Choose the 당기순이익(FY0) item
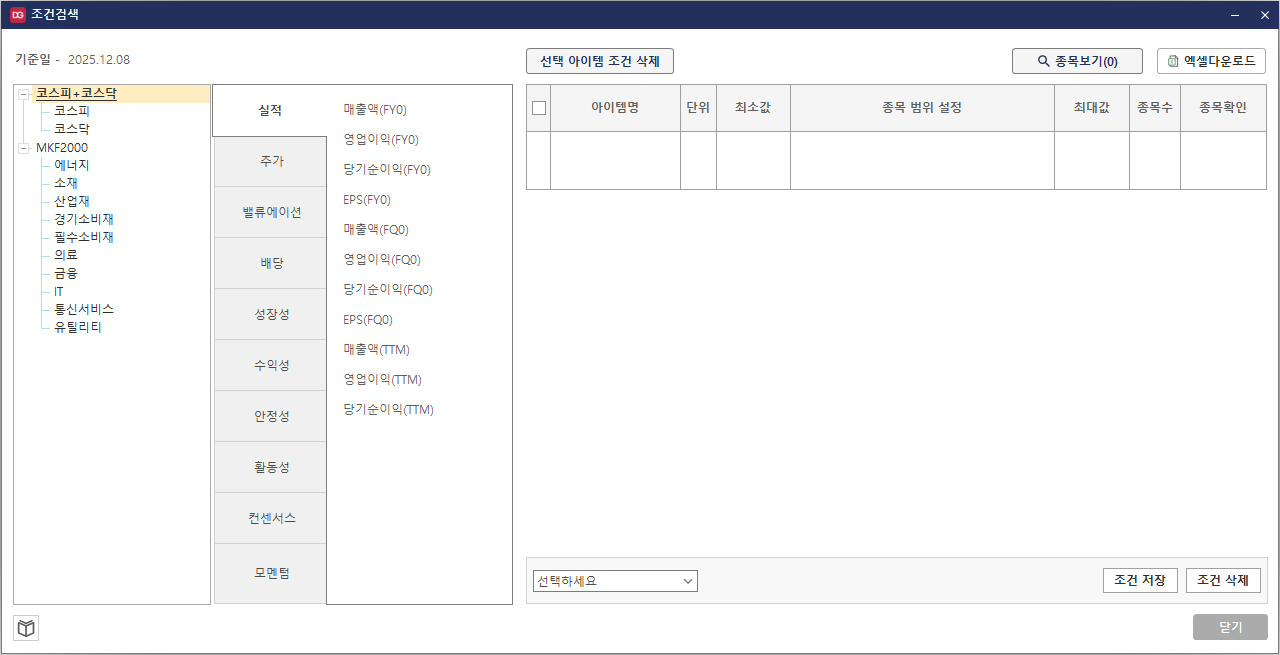 [x=387, y=170]
